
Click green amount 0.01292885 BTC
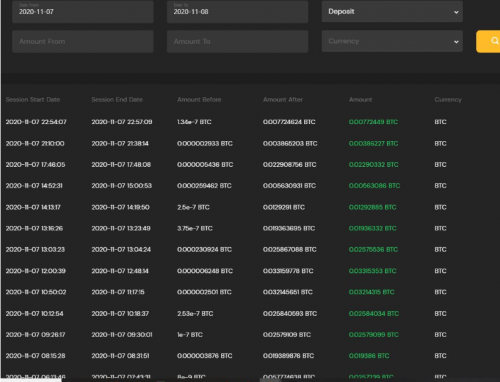pyautogui.click(x=372, y=207)
